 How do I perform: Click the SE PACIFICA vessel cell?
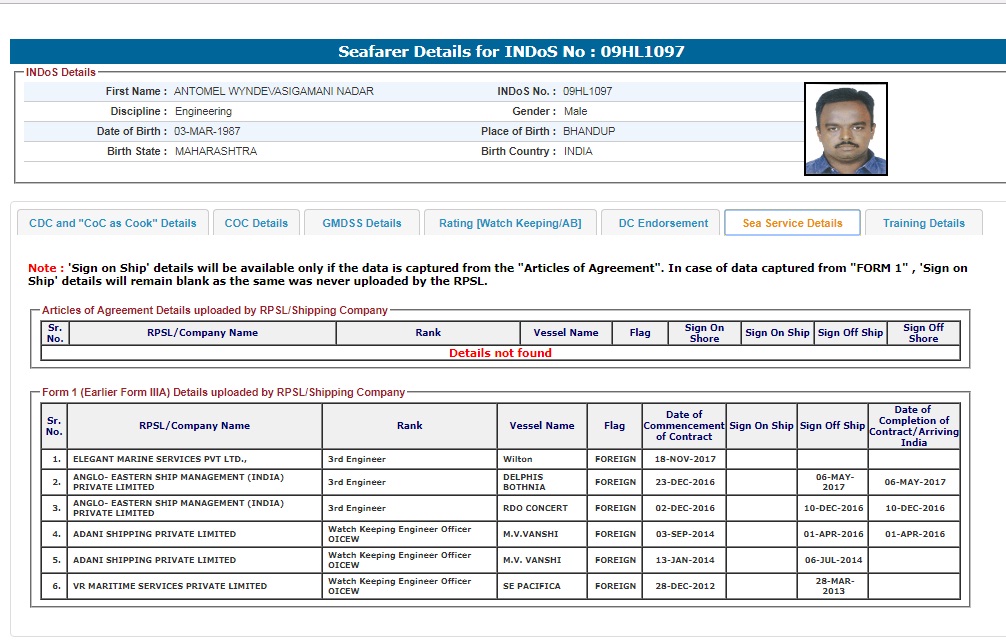(x=531, y=586)
